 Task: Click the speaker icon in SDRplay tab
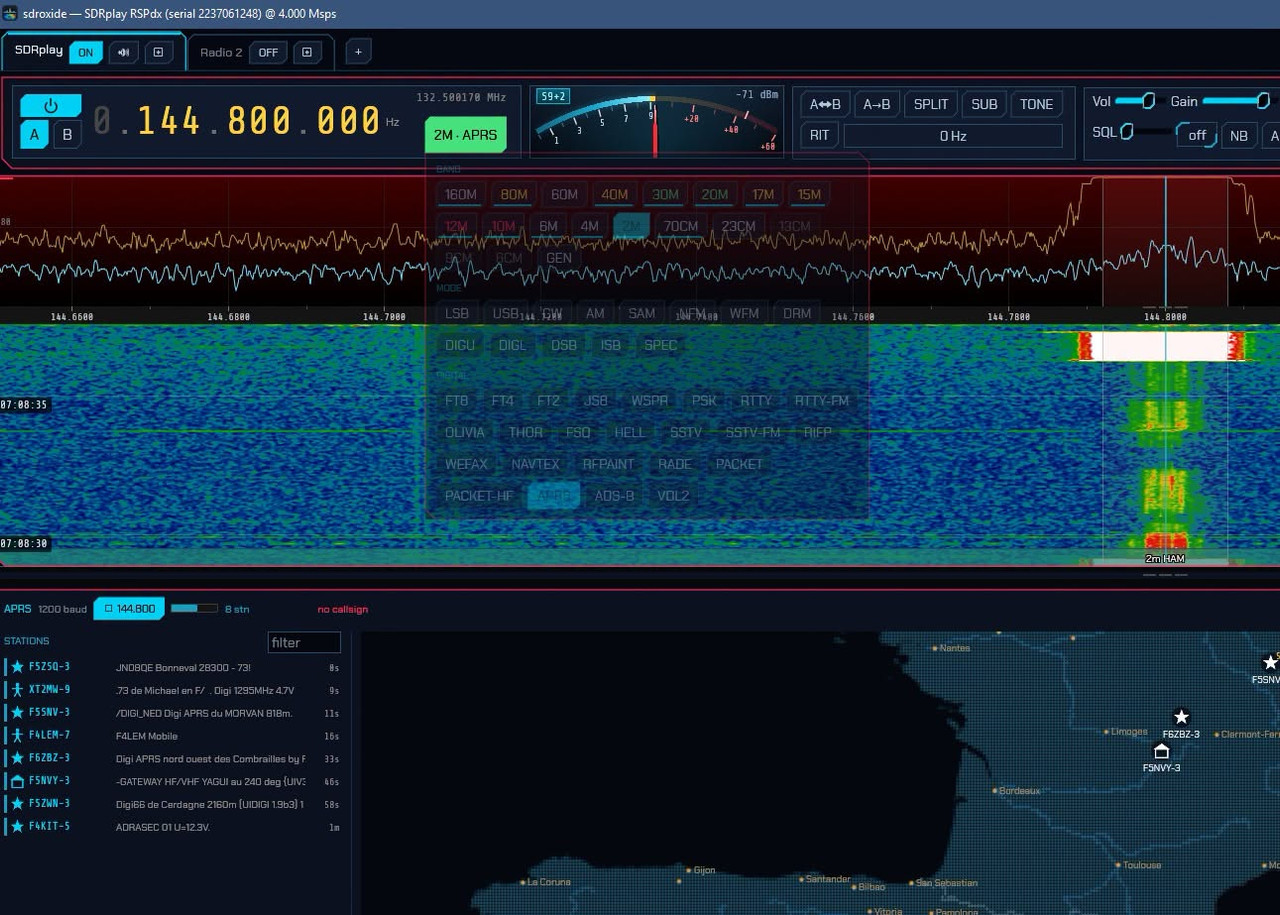(x=124, y=53)
